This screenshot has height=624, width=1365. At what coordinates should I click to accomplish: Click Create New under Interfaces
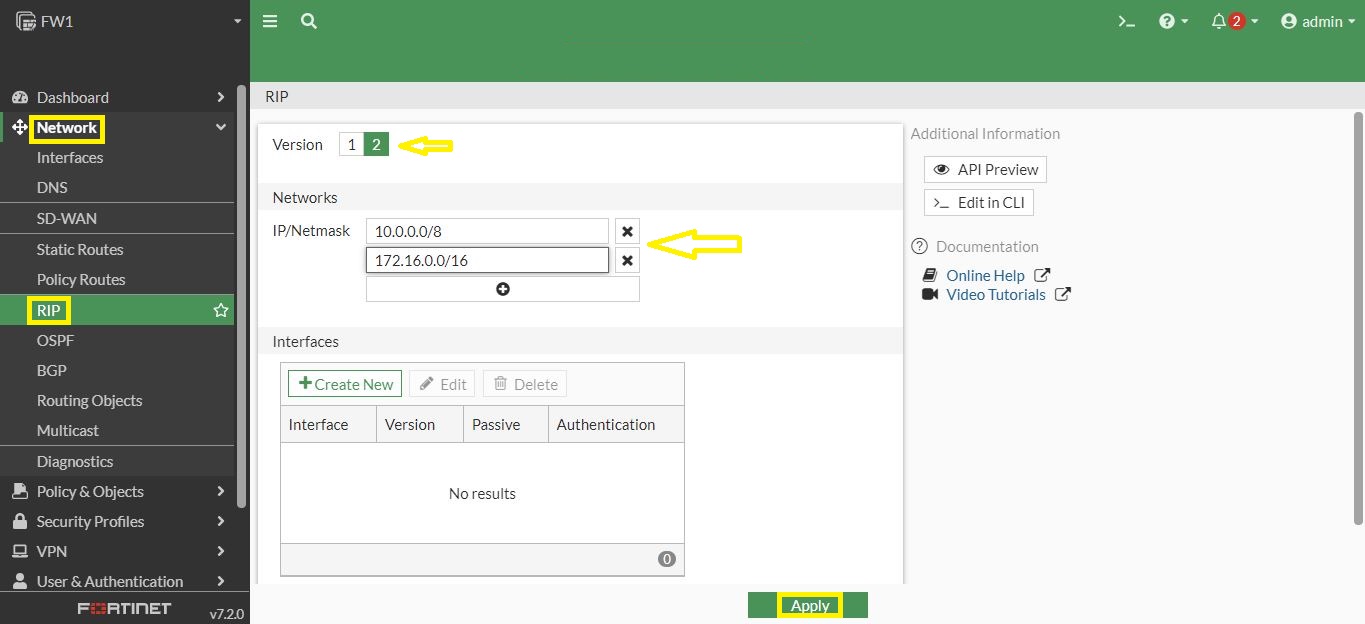pos(344,383)
